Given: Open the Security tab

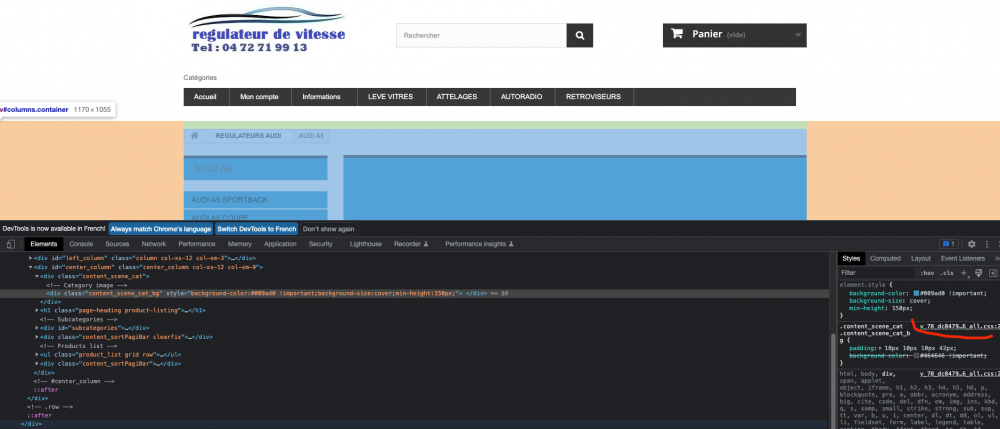Looking at the screenshot, I should tap(321, 244).
